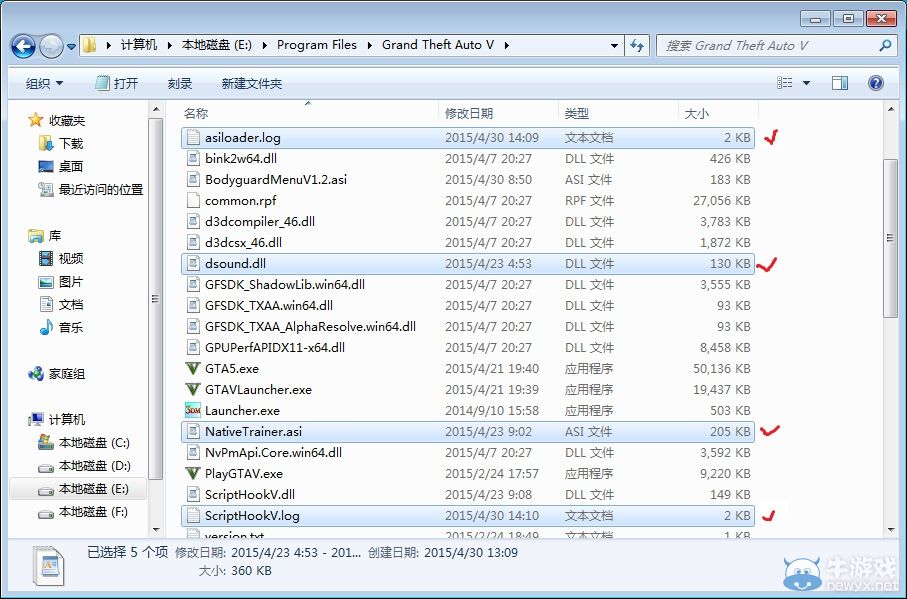Viewport: 907px width, 599px height.
Task: Select the NativeTrainer.asi file icon
Action: [193, 431]
